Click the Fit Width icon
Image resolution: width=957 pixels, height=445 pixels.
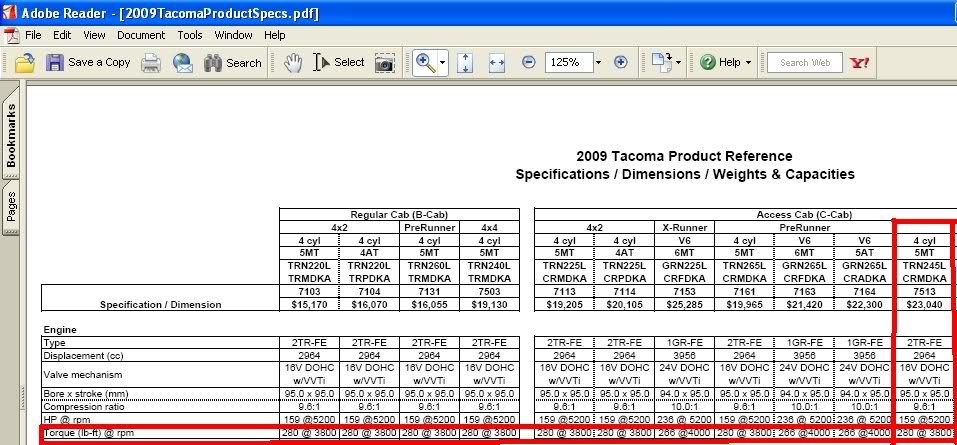pos(497,62)
